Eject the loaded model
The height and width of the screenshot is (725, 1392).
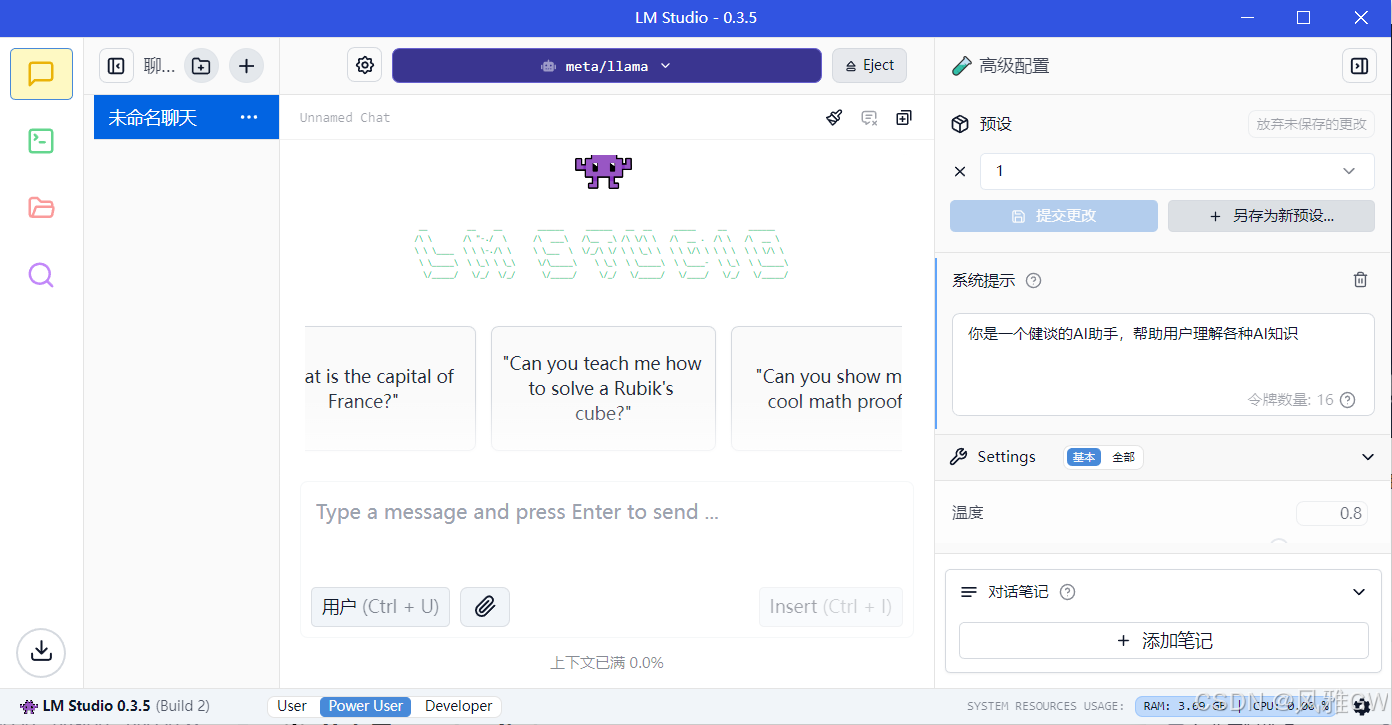869,66
